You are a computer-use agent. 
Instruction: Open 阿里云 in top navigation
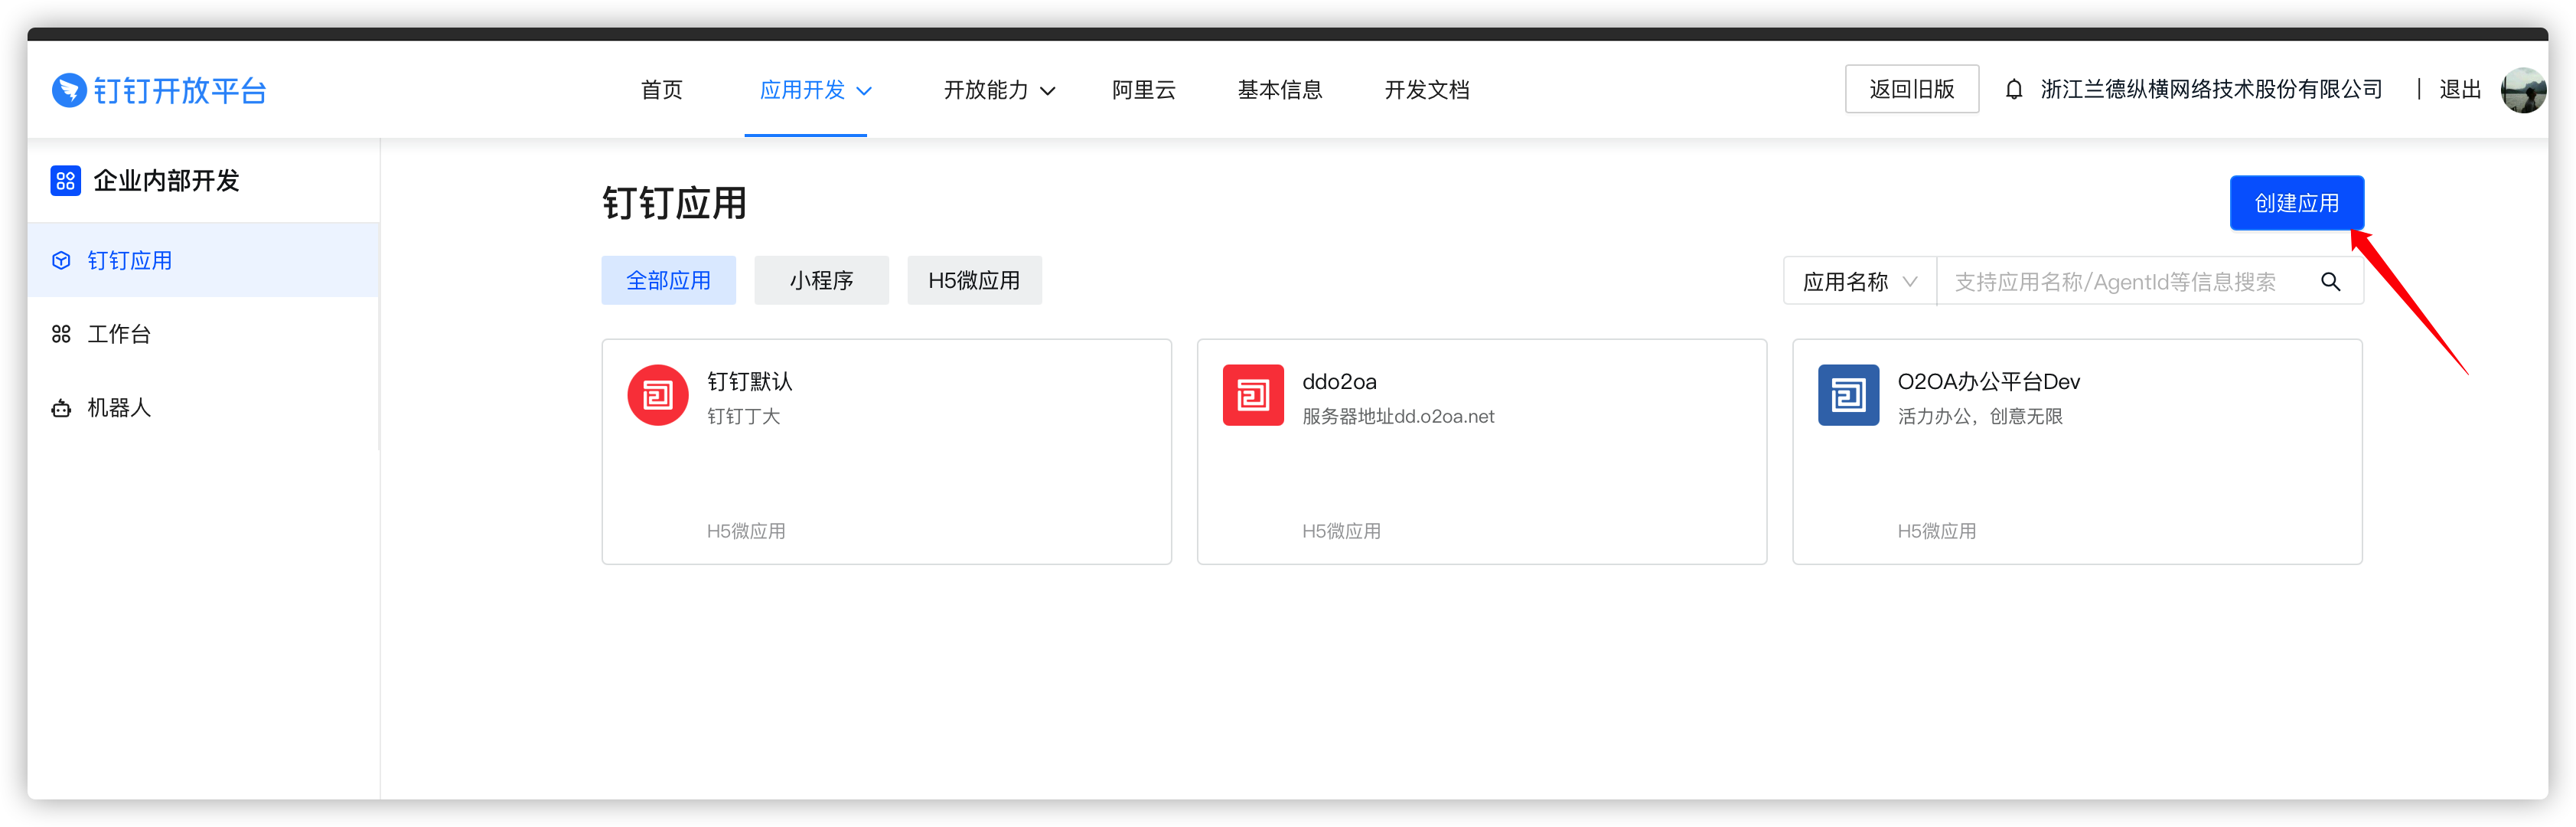1143,90
